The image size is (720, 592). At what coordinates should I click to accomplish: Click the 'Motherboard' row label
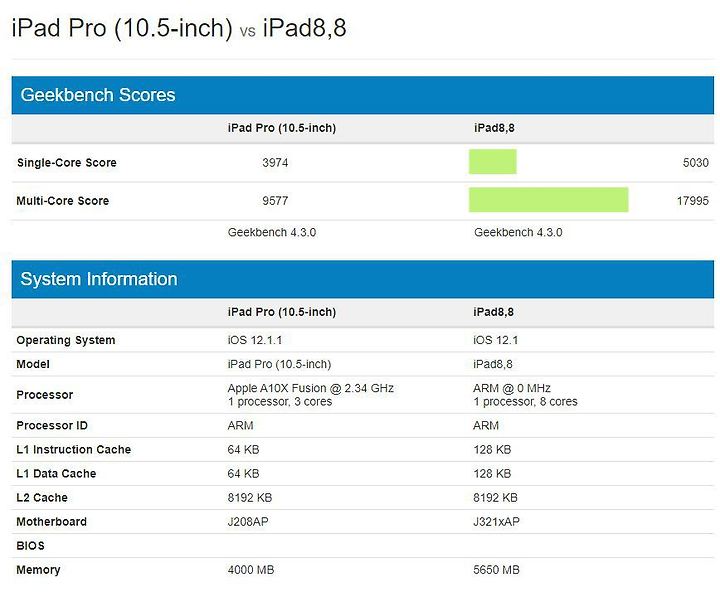(51, 522)
